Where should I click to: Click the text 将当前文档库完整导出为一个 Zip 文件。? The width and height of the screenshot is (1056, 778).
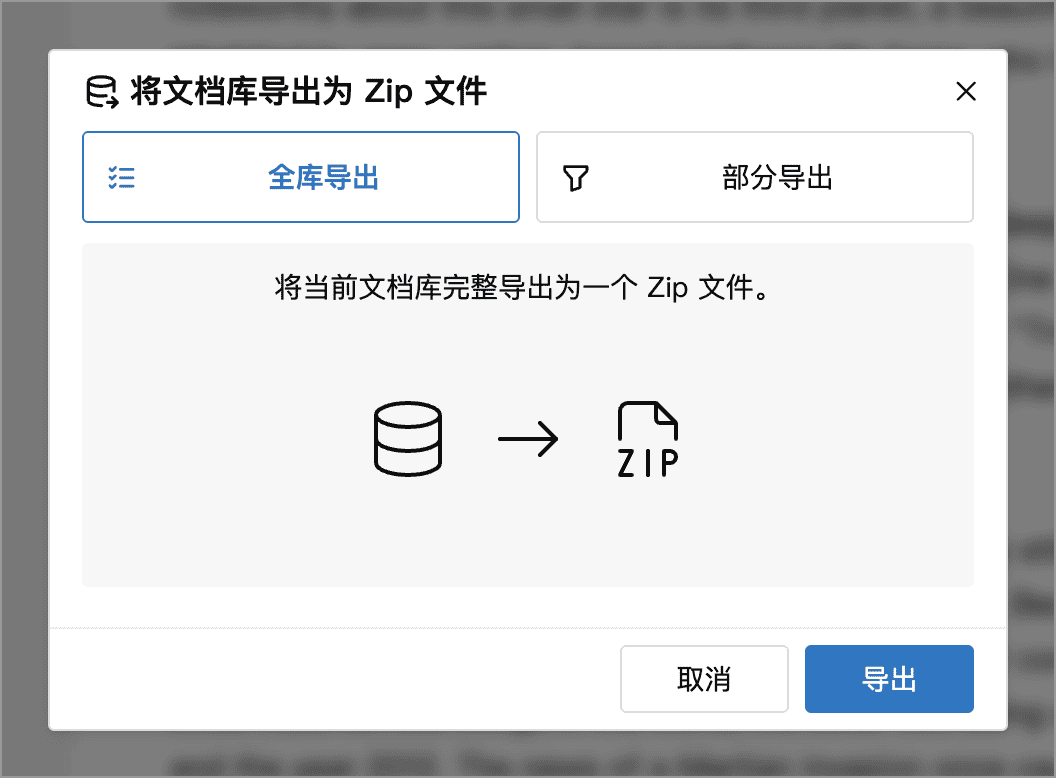click(x=522, y=288)
